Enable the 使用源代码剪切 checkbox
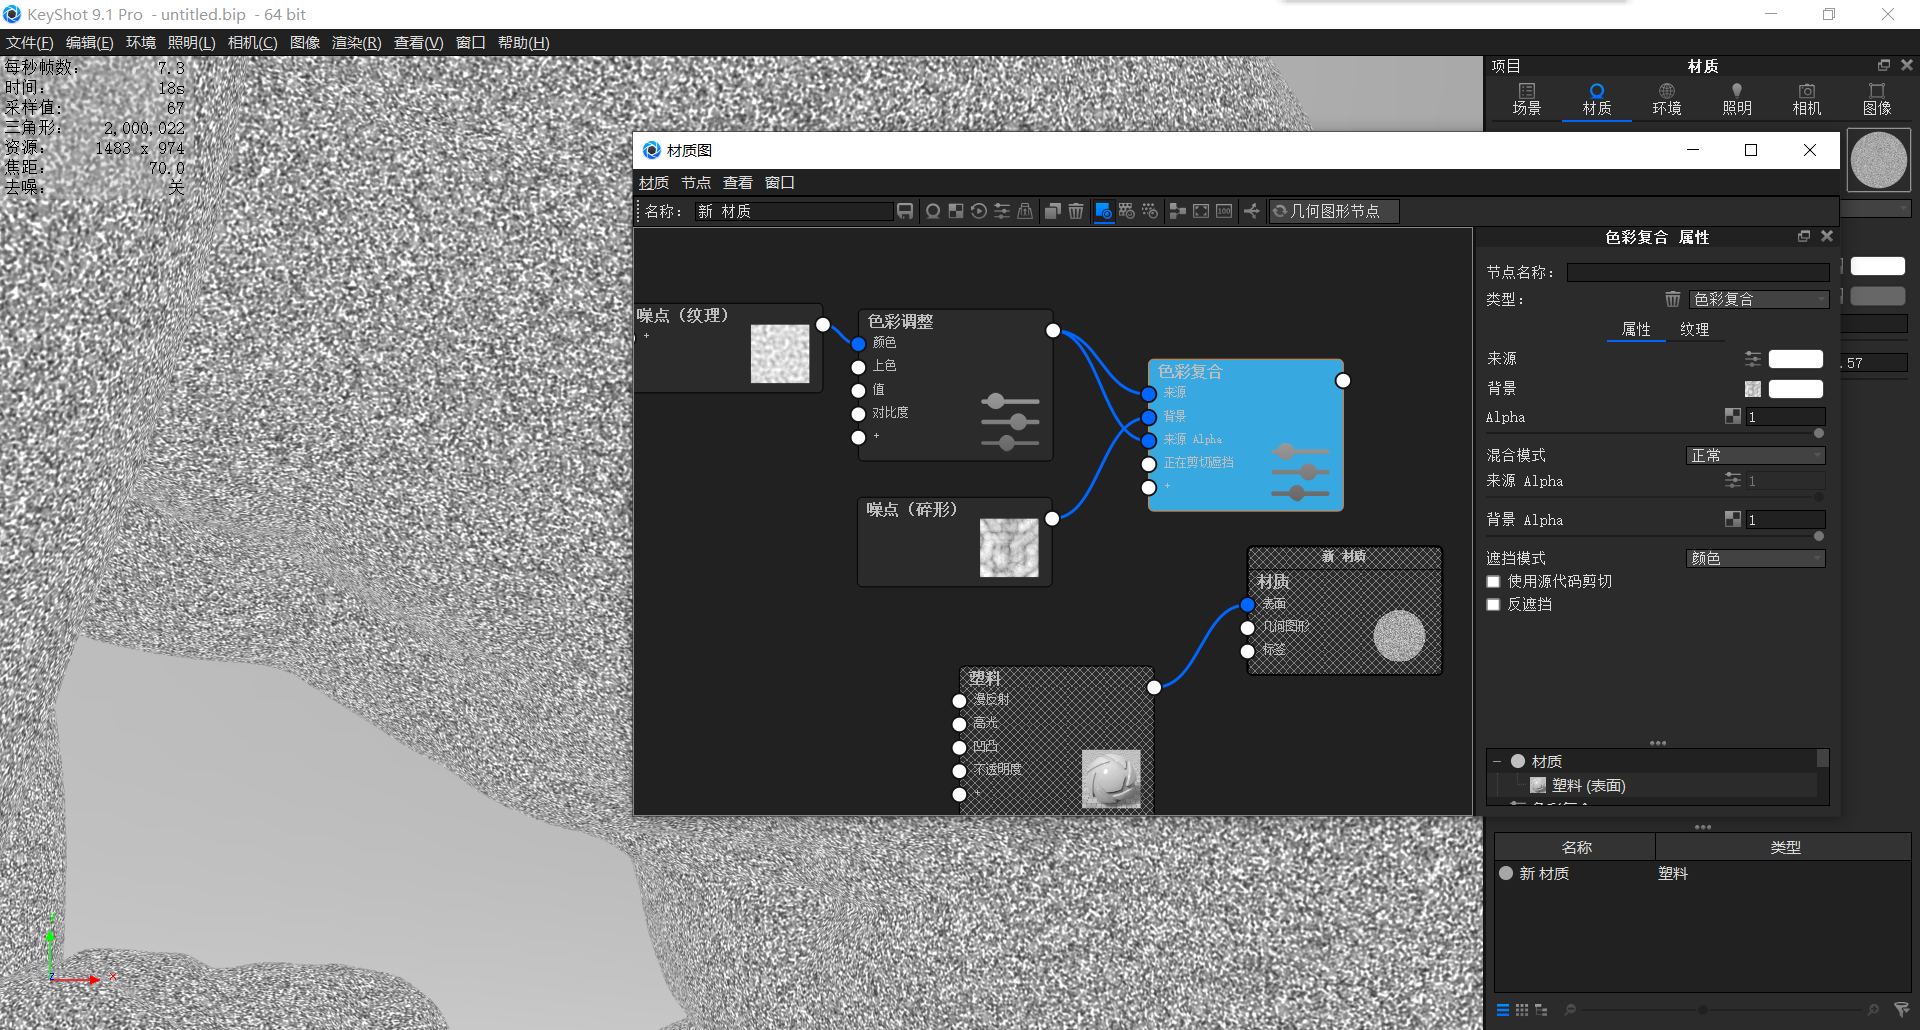 [x=1493, y=581]
